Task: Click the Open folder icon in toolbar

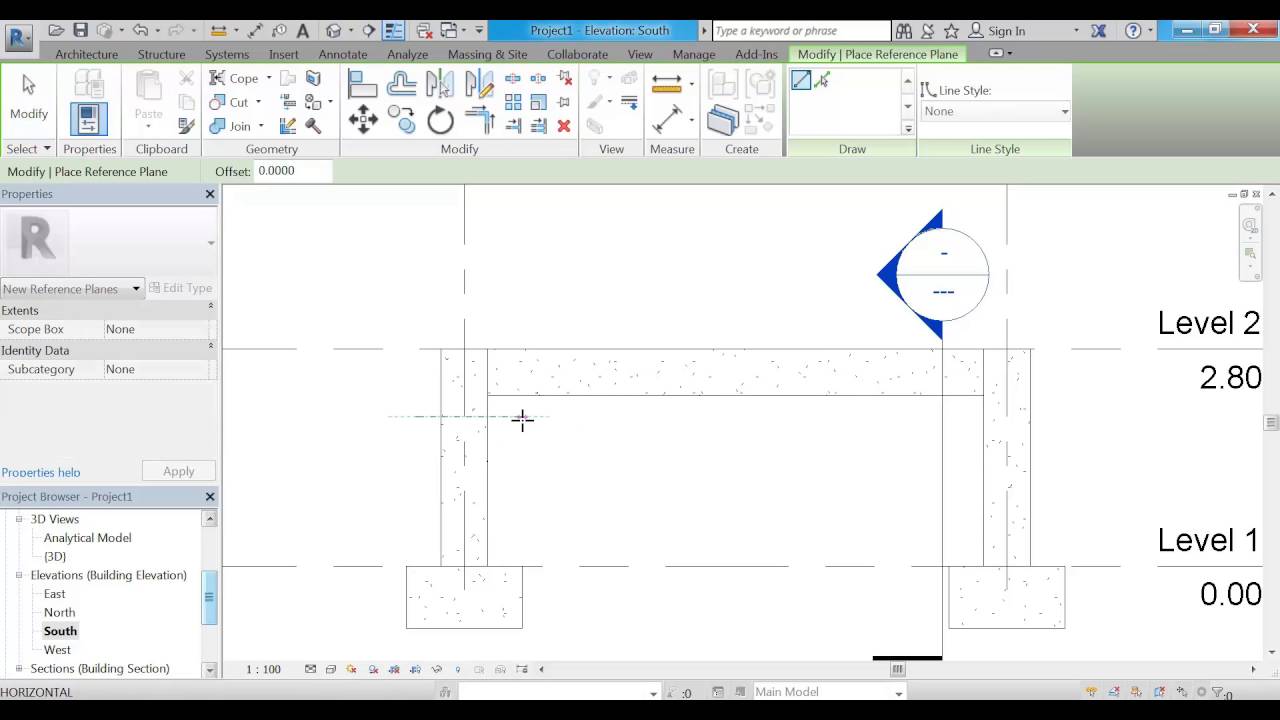Action: [56, 31]
